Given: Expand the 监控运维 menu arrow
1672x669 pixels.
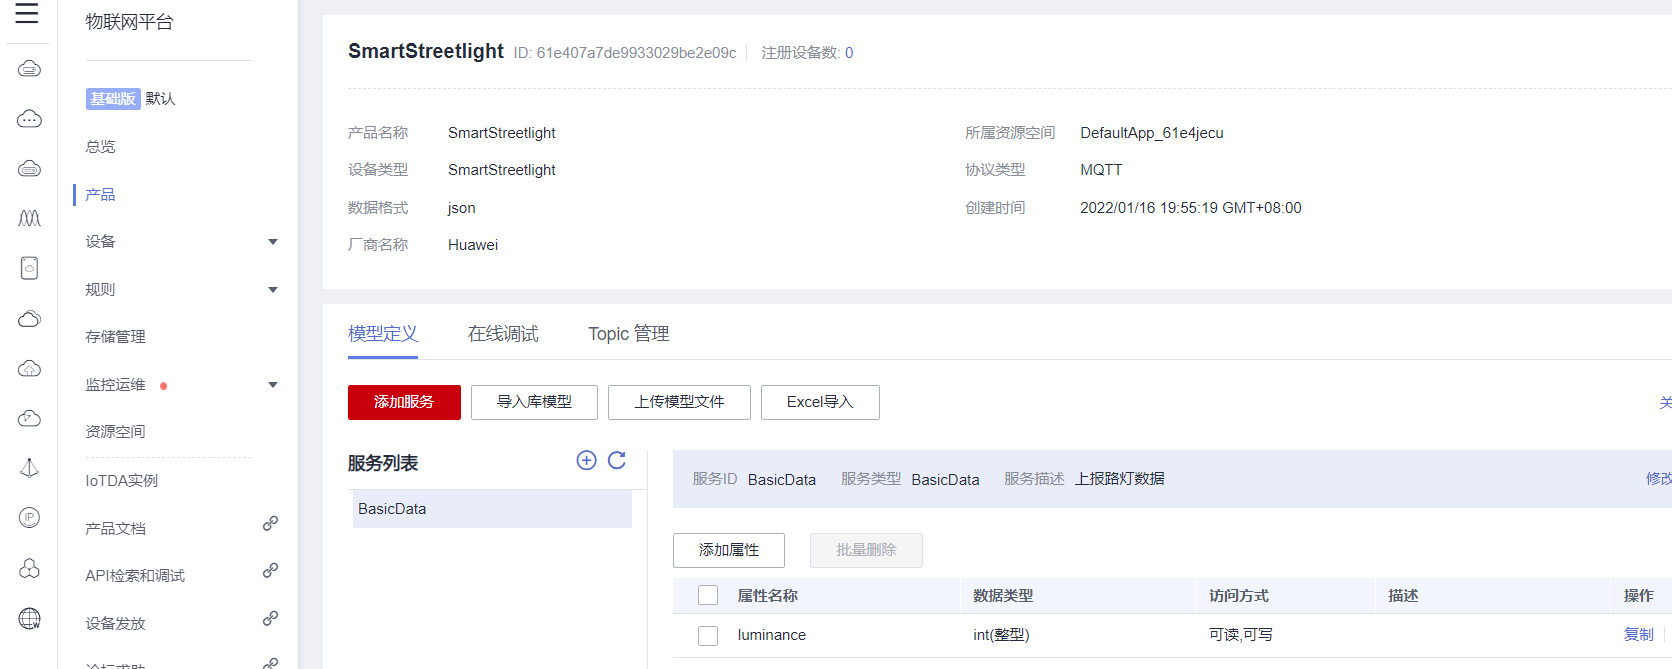Looking at the screenshot, I should pyautogui.click(x=273, y=385).
